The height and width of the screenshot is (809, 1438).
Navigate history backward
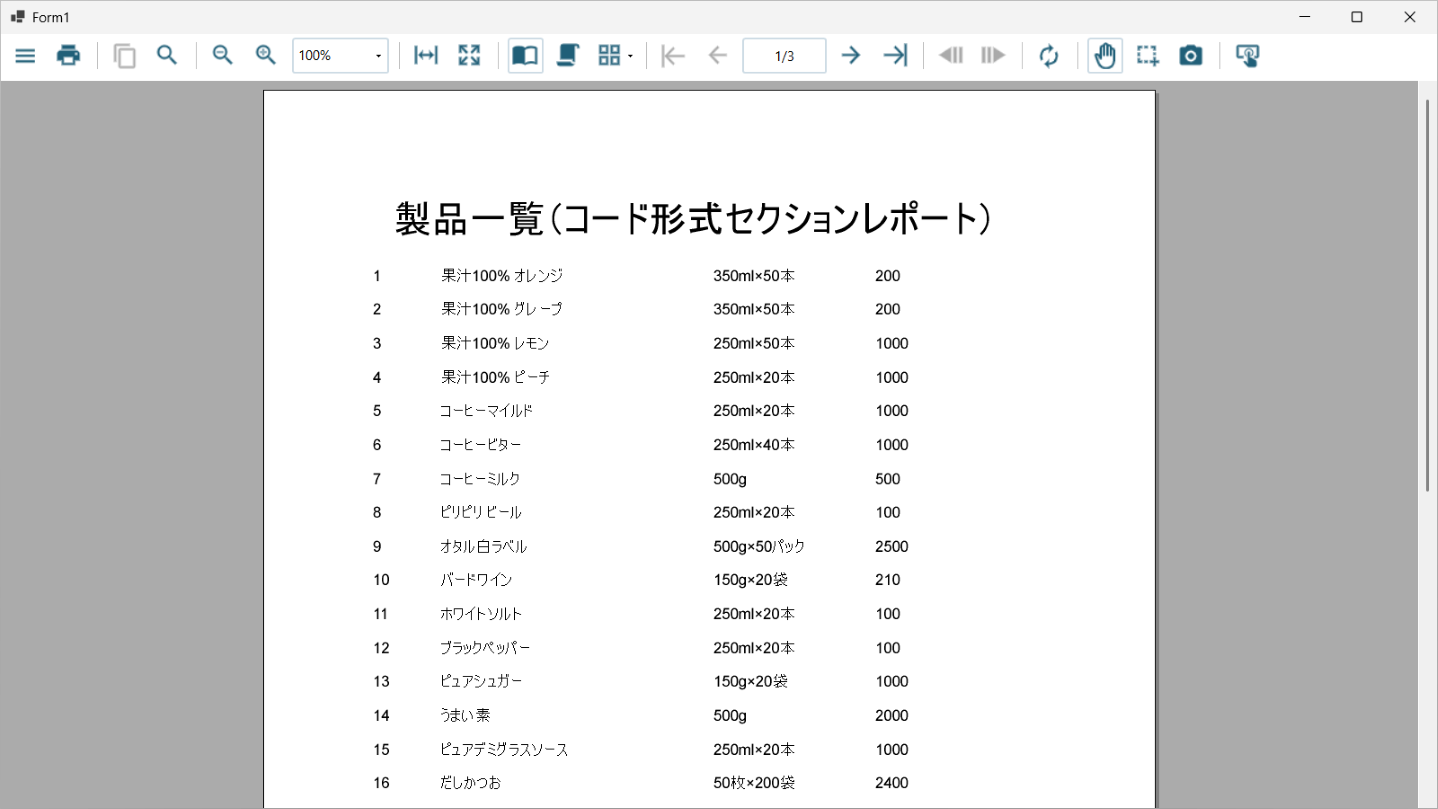[950, 56]
